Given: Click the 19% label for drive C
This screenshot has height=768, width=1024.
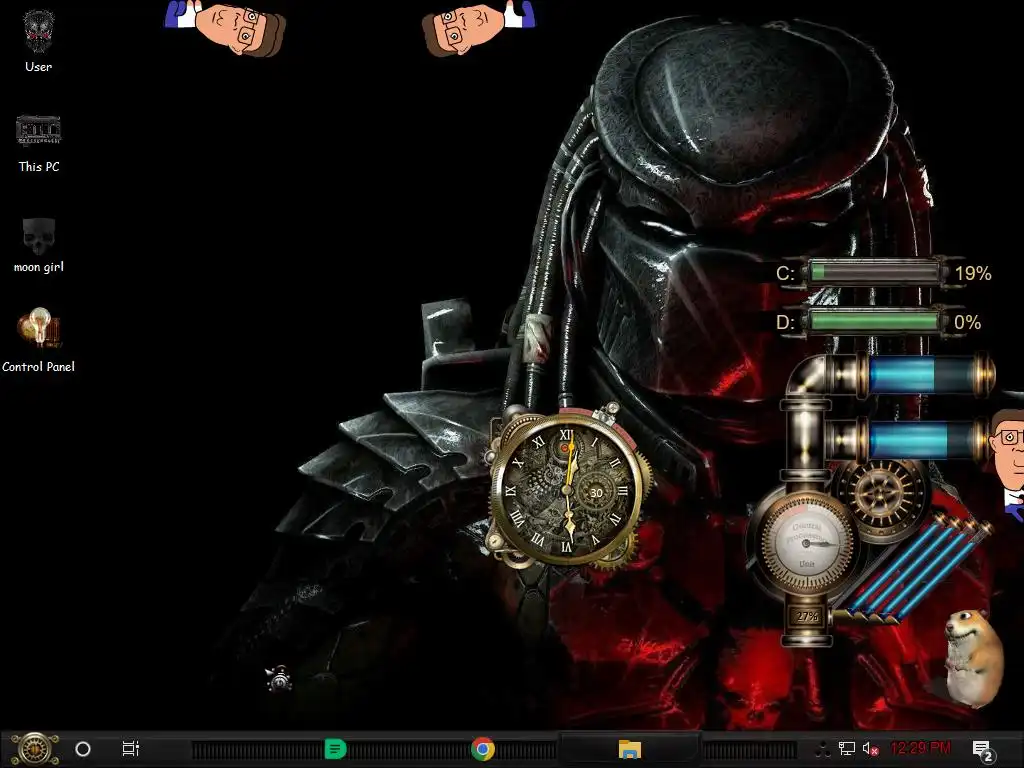Looking at the screenshot, I should 973,273.
